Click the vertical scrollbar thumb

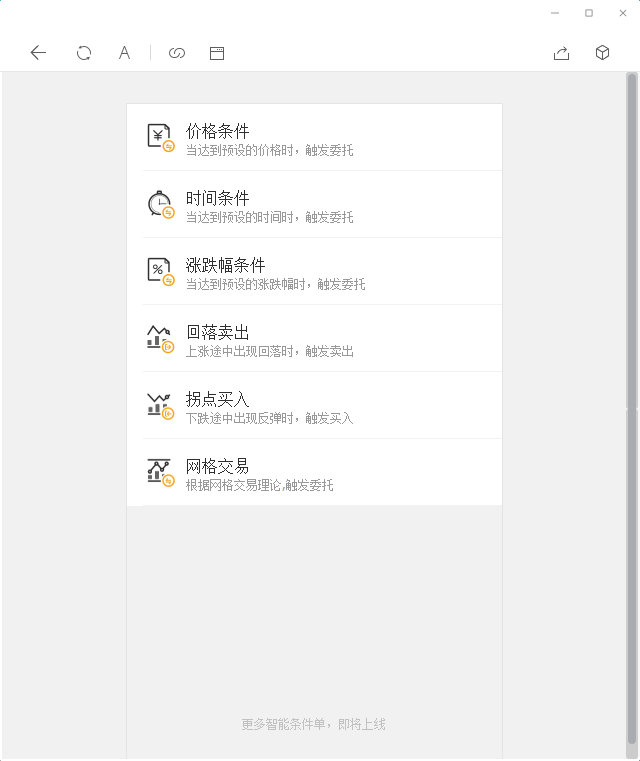pyautogui.click(x=632, y=409)
